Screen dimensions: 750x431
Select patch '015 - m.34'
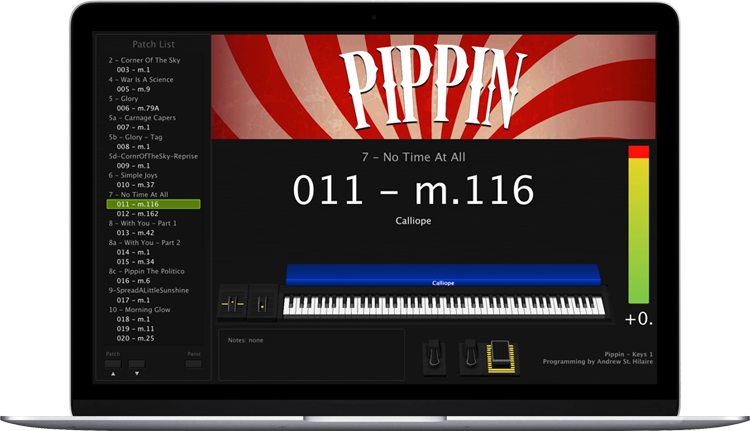point(135,262)
